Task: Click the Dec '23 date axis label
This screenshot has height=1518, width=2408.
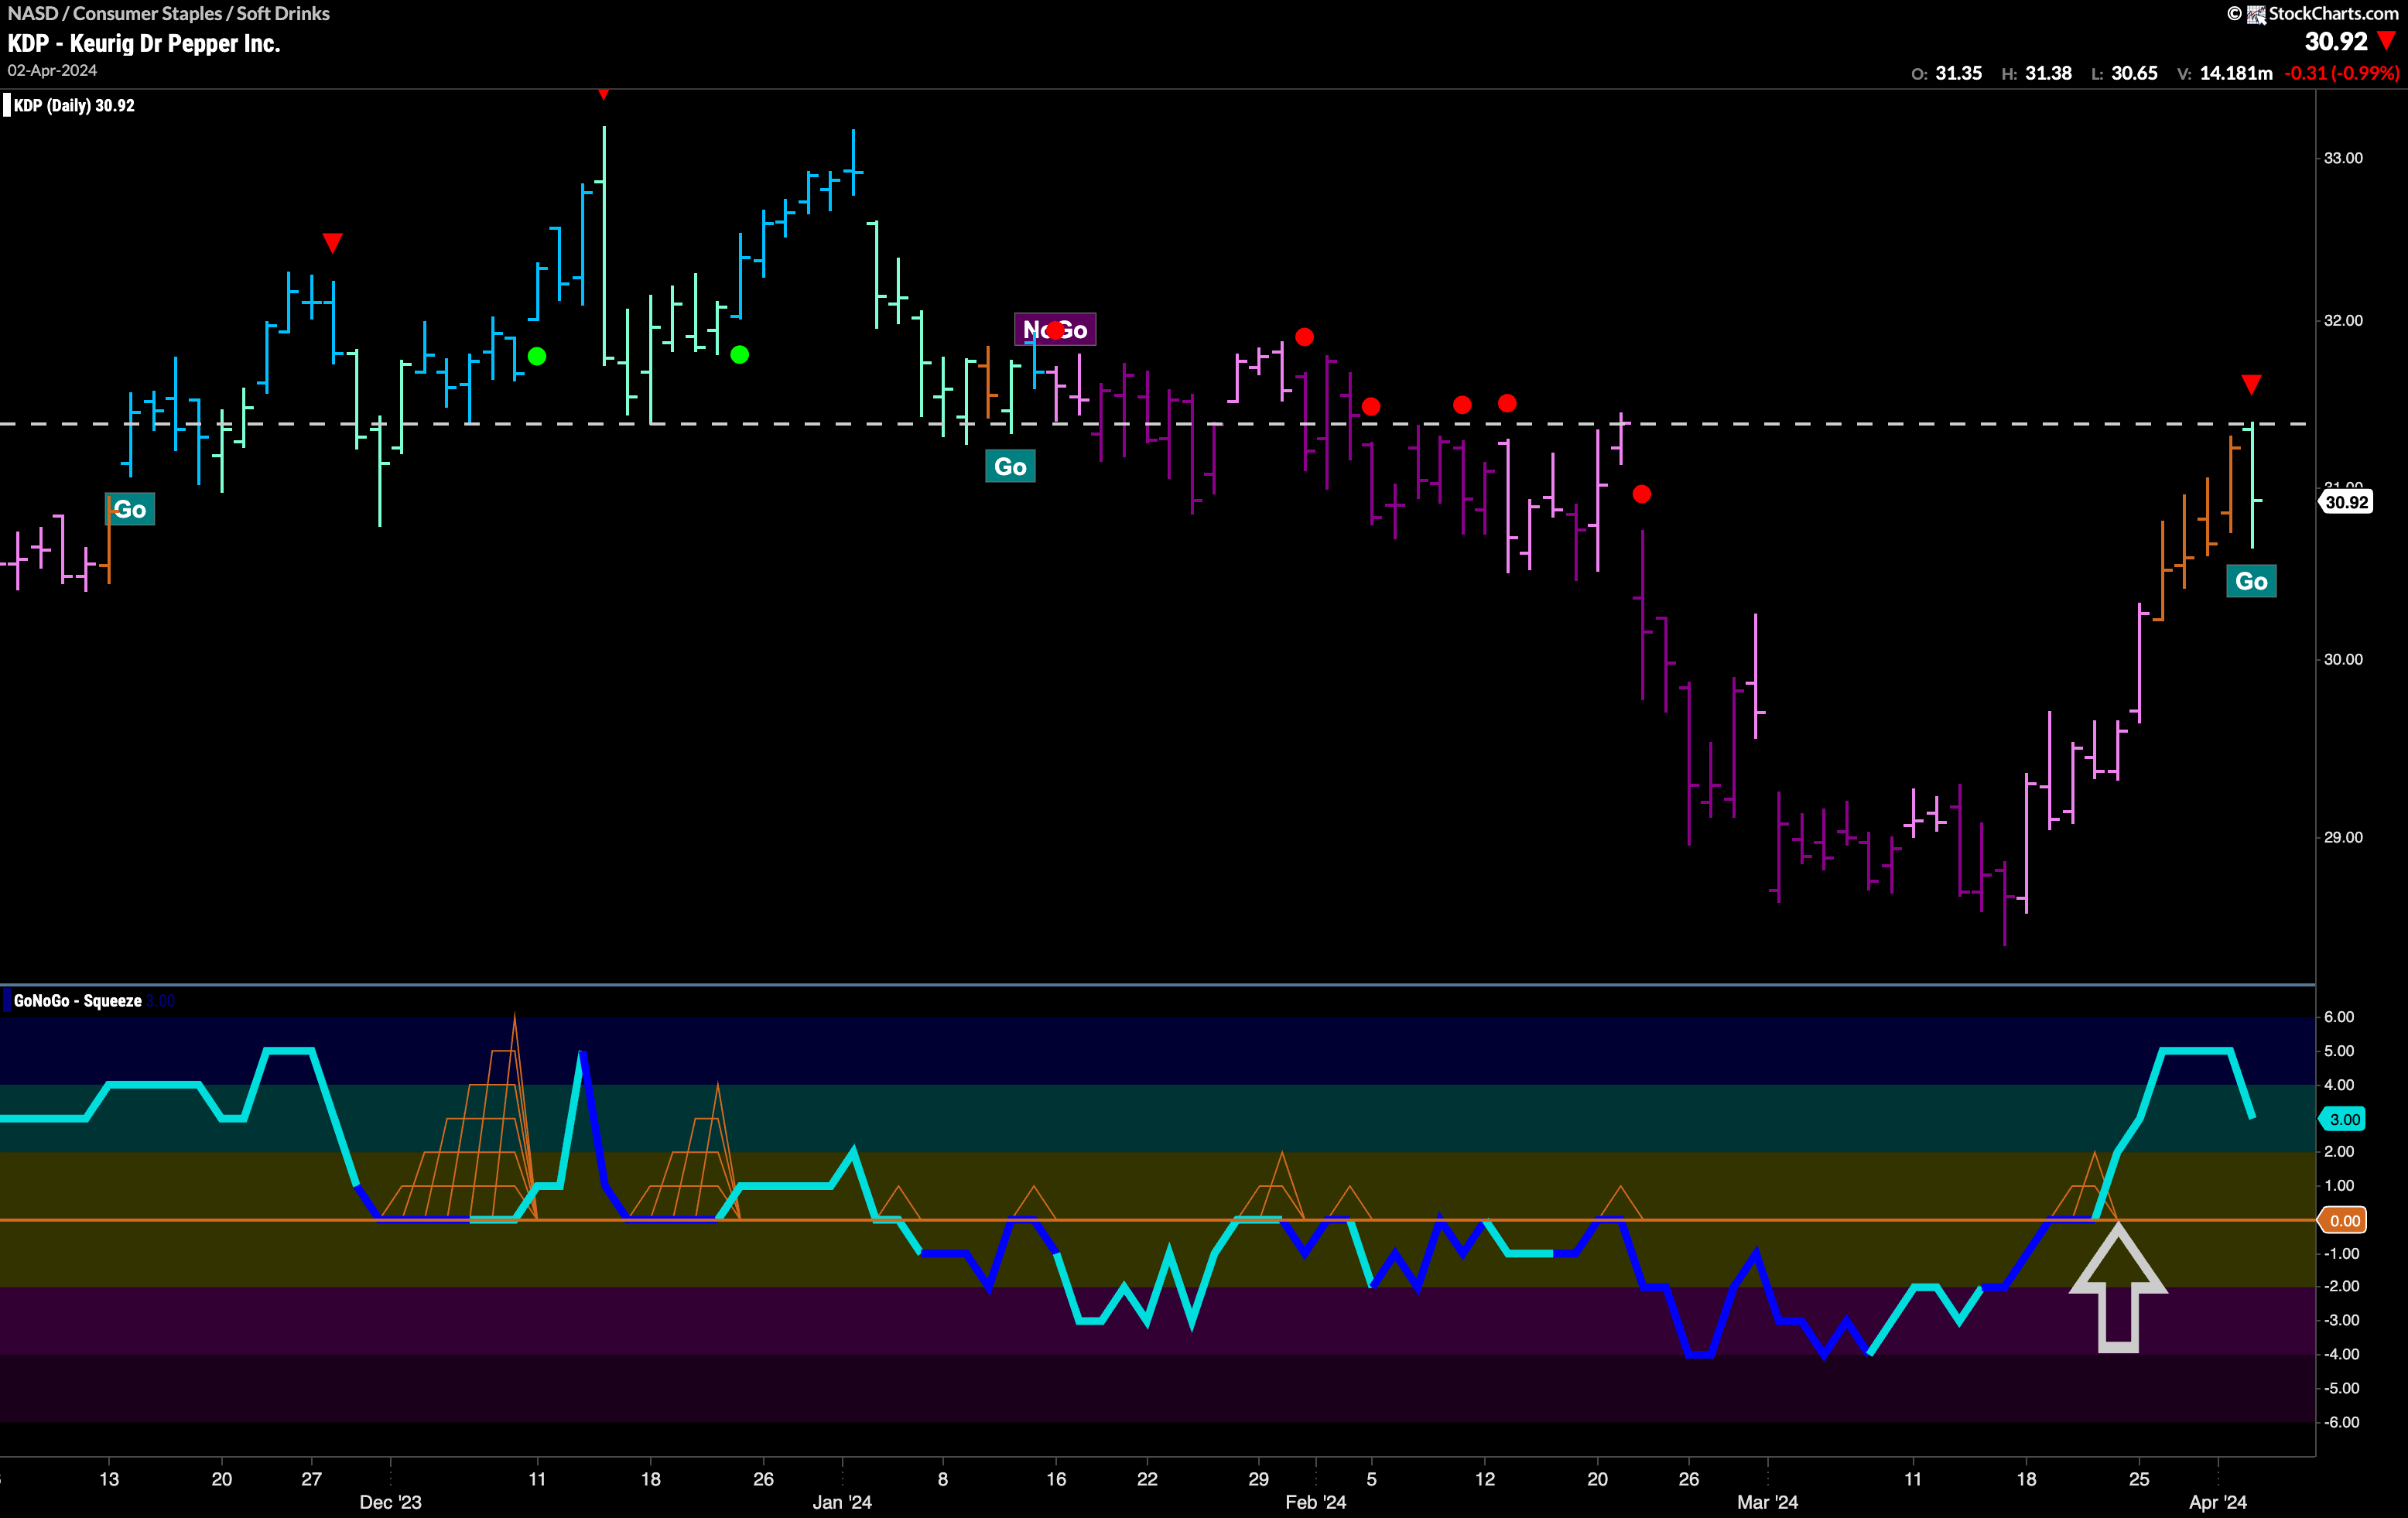Action: [x=390, y=1502]
